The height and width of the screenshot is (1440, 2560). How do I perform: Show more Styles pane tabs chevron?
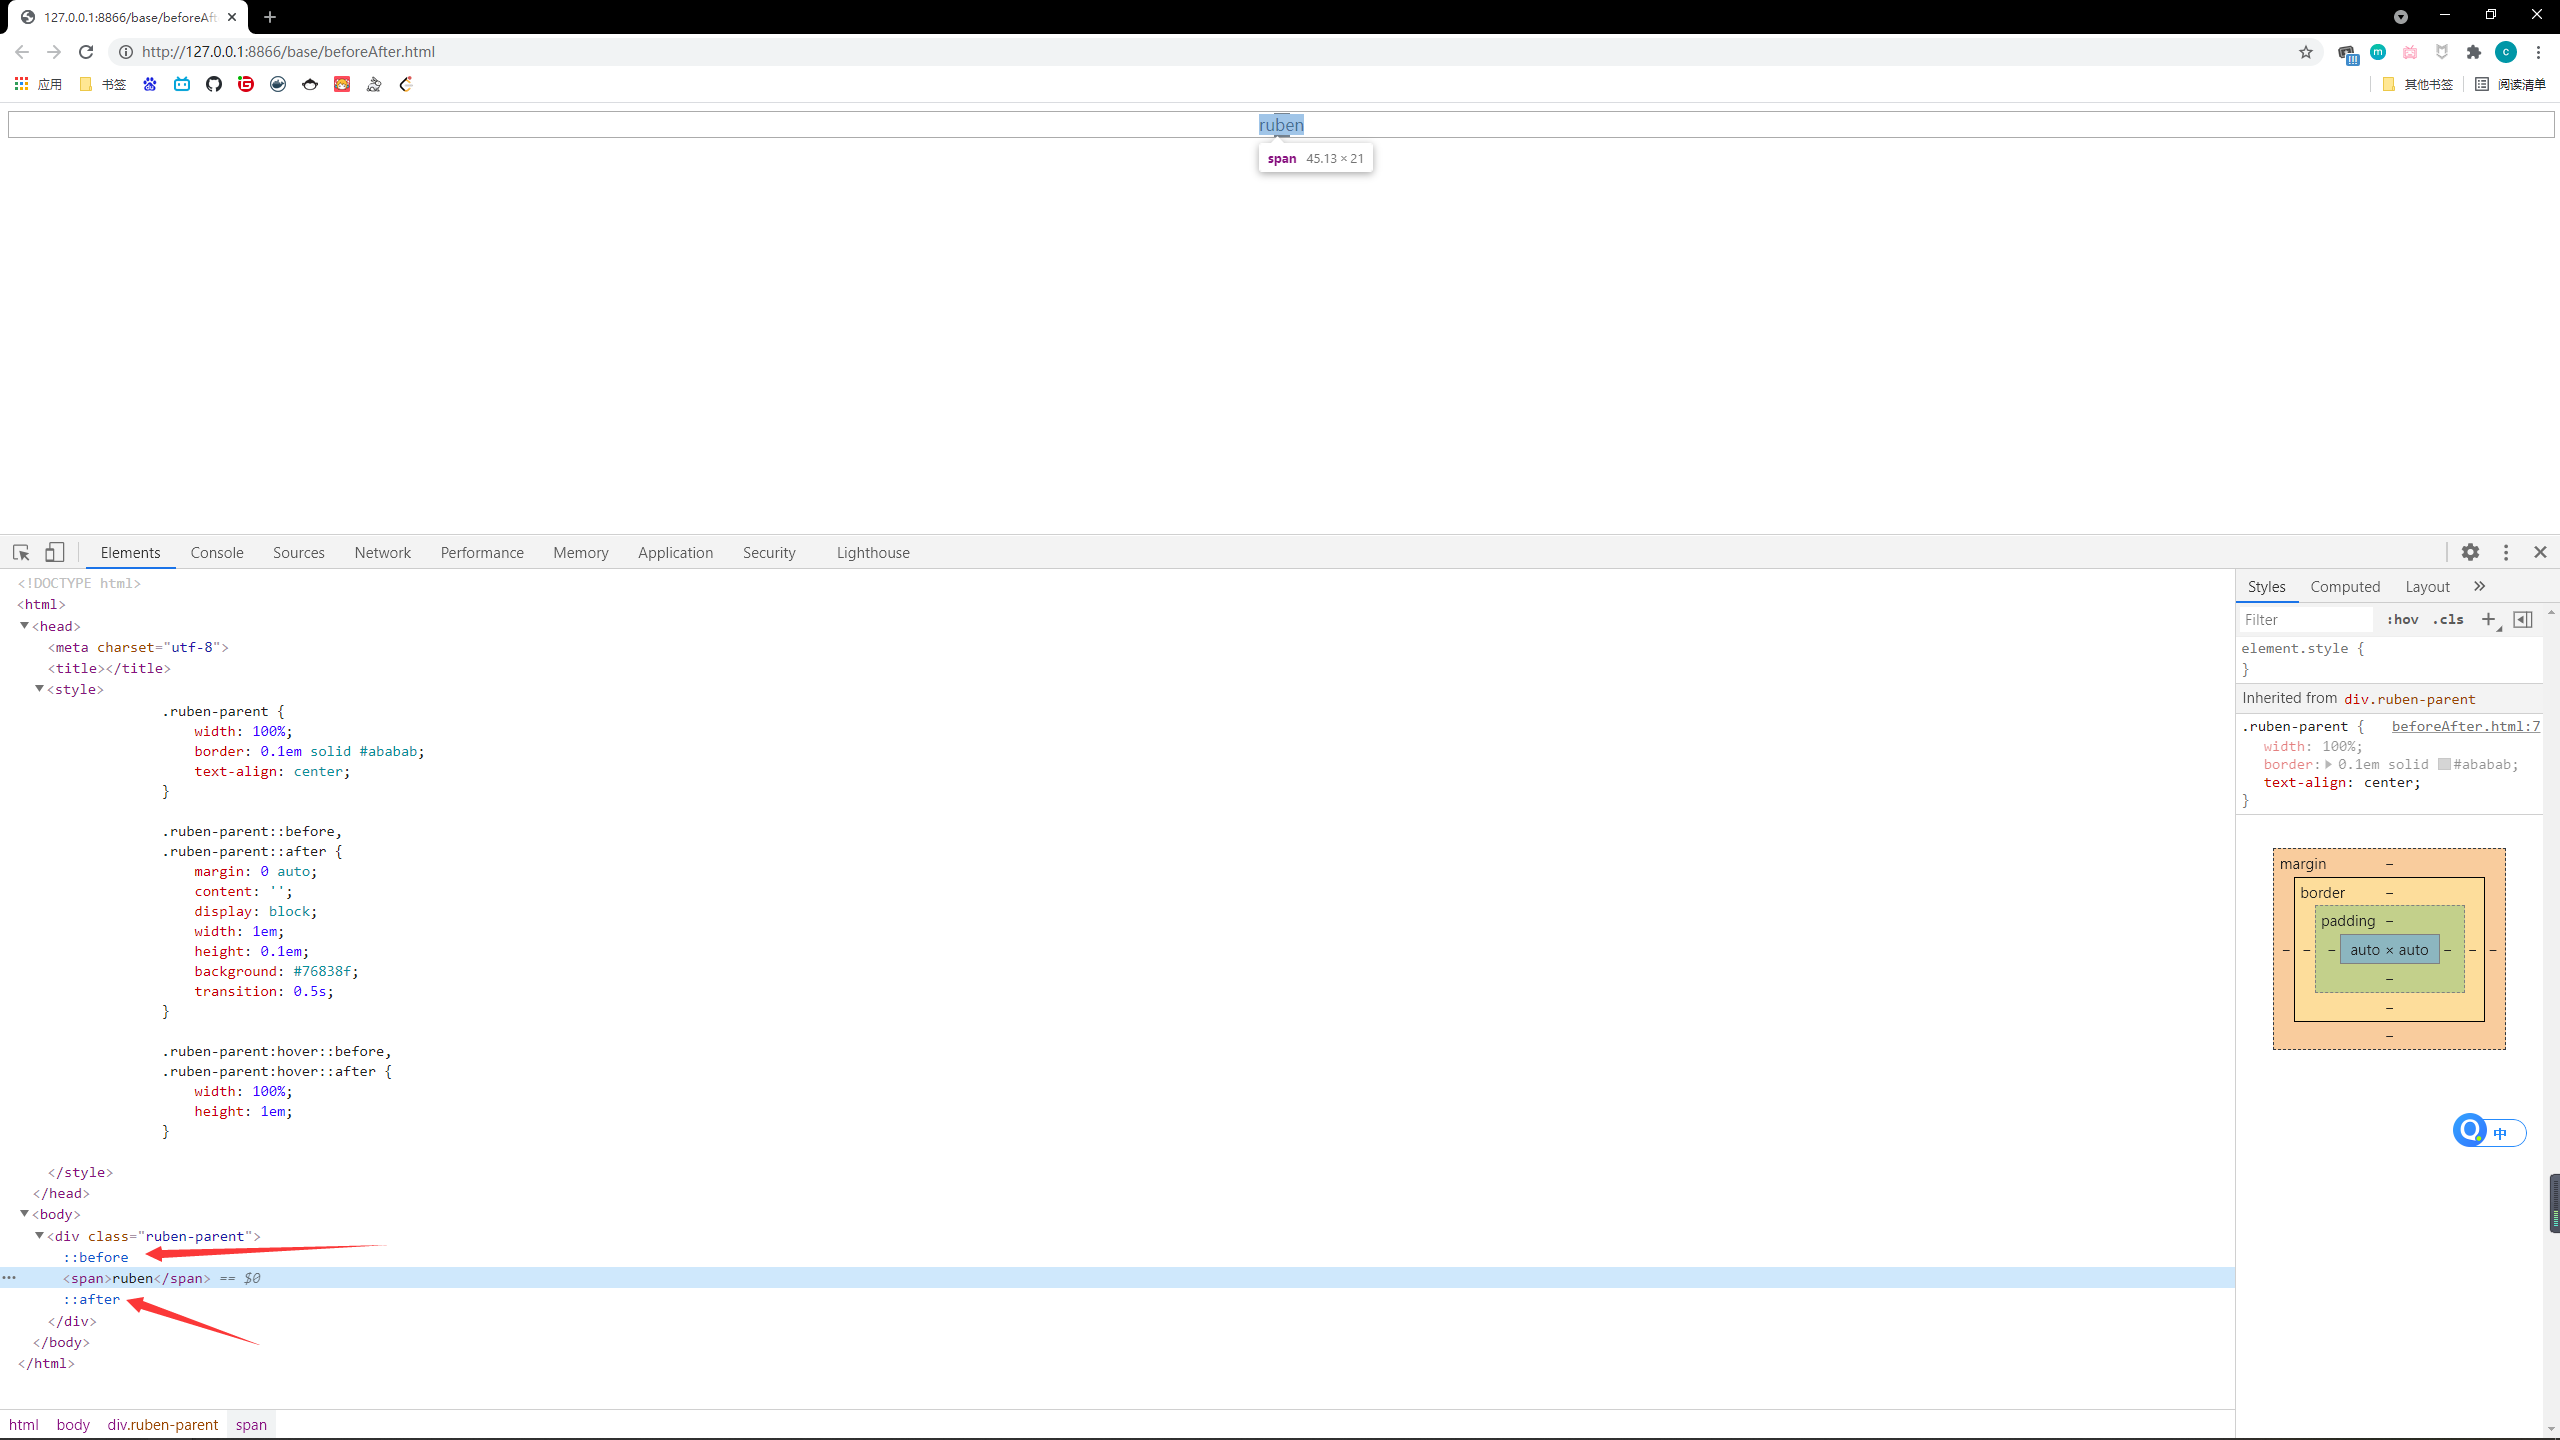point(2479,586)
